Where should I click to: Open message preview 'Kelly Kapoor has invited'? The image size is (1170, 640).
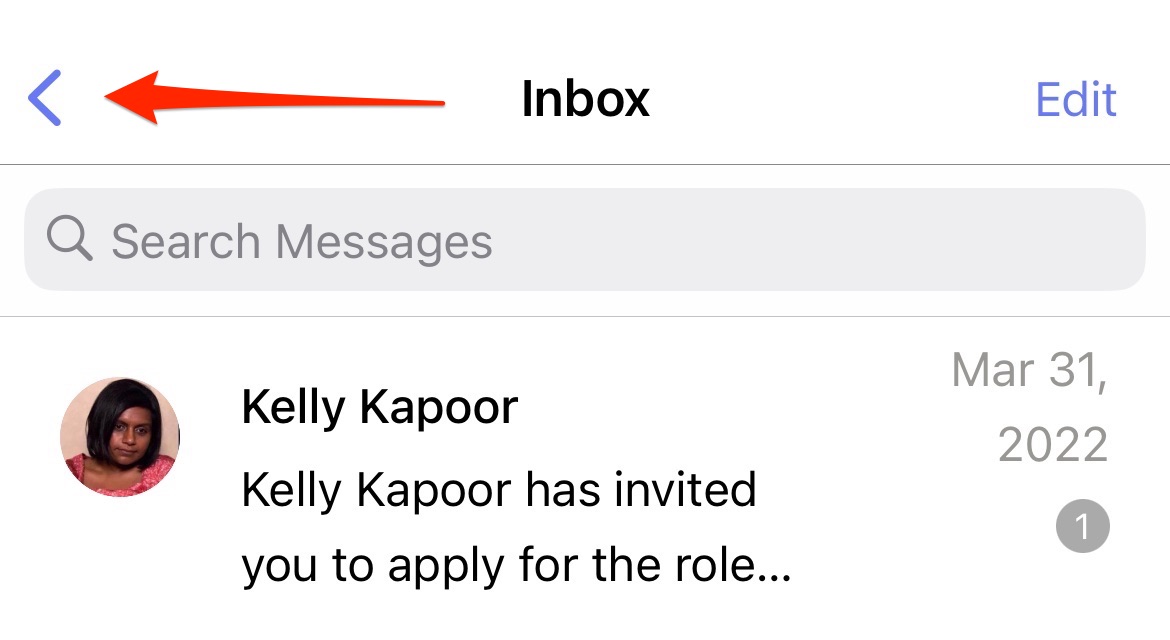click(498, 490)
